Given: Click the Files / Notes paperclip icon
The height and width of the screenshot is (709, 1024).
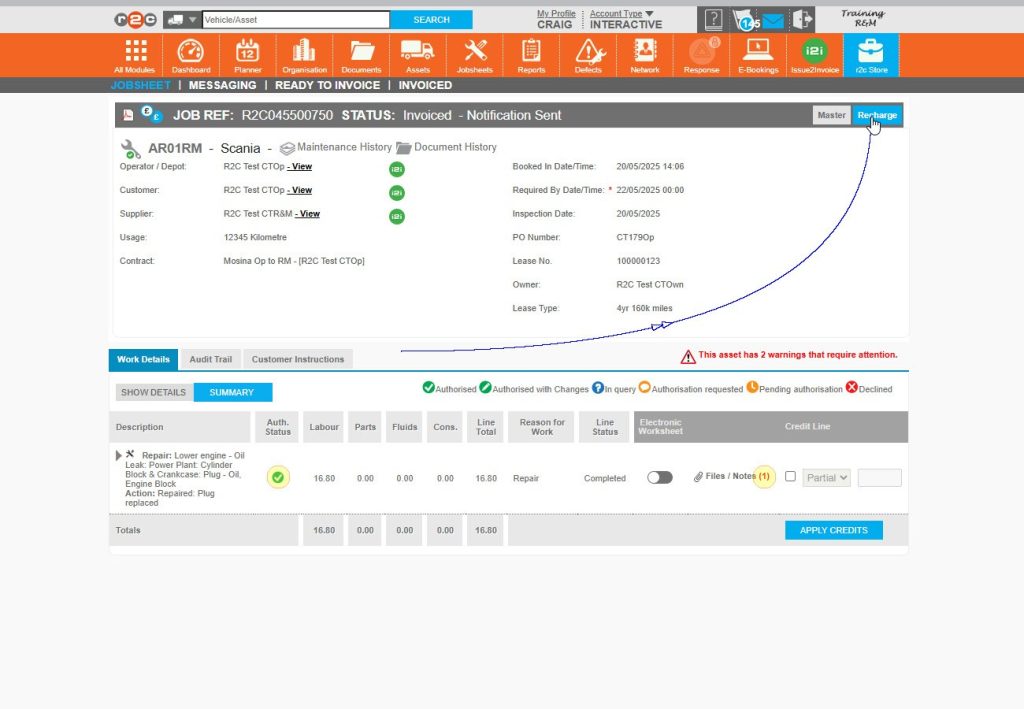Looking at the screenshot, I should pyautogui.click(x=698, y=477).
